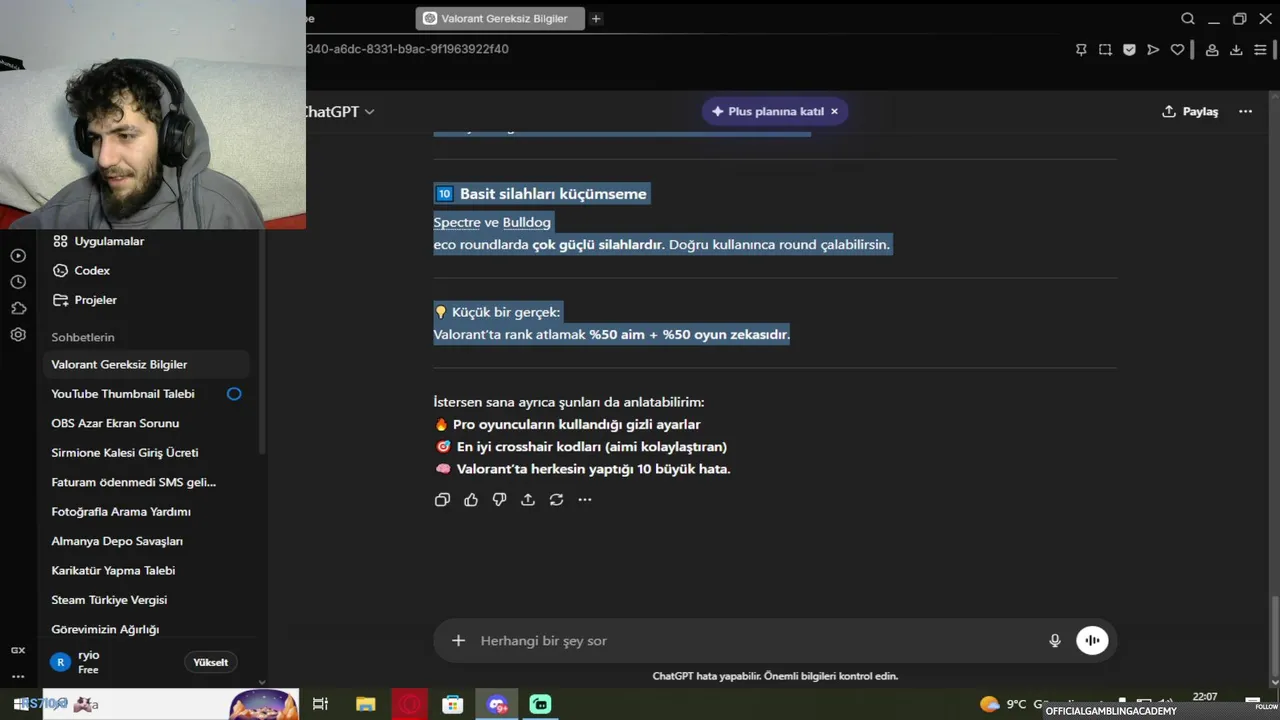Add attachment with plus icon in prompt box
The height and width of the screenshot is (720, 1280).
click(x=458, y=641)
